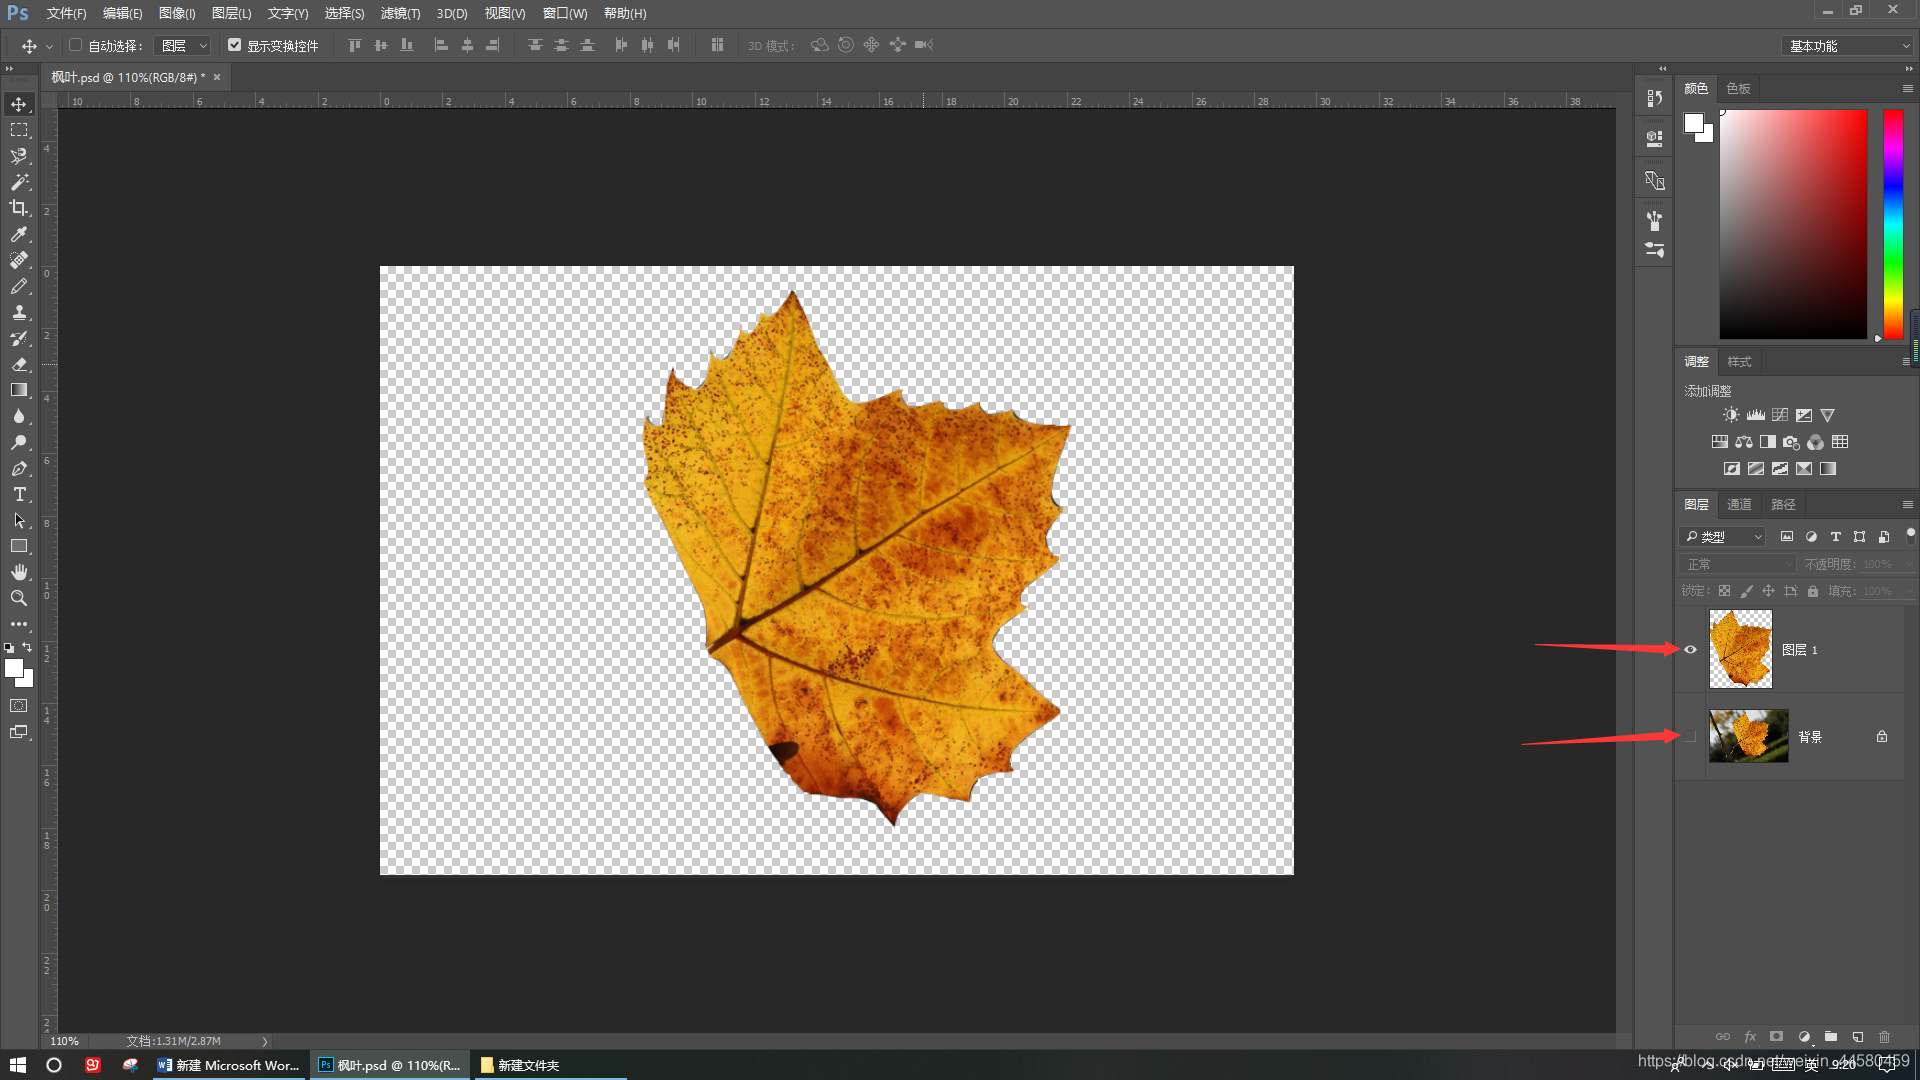Enable the 自动选择 checkbox
Image resolution: width=1920 pixels, height=1080 pixels.
(76, 45)
